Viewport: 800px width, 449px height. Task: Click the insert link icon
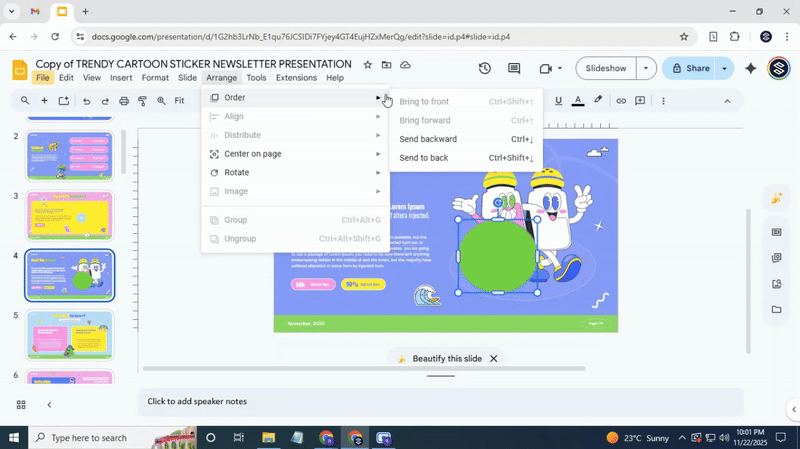point(621,101)
